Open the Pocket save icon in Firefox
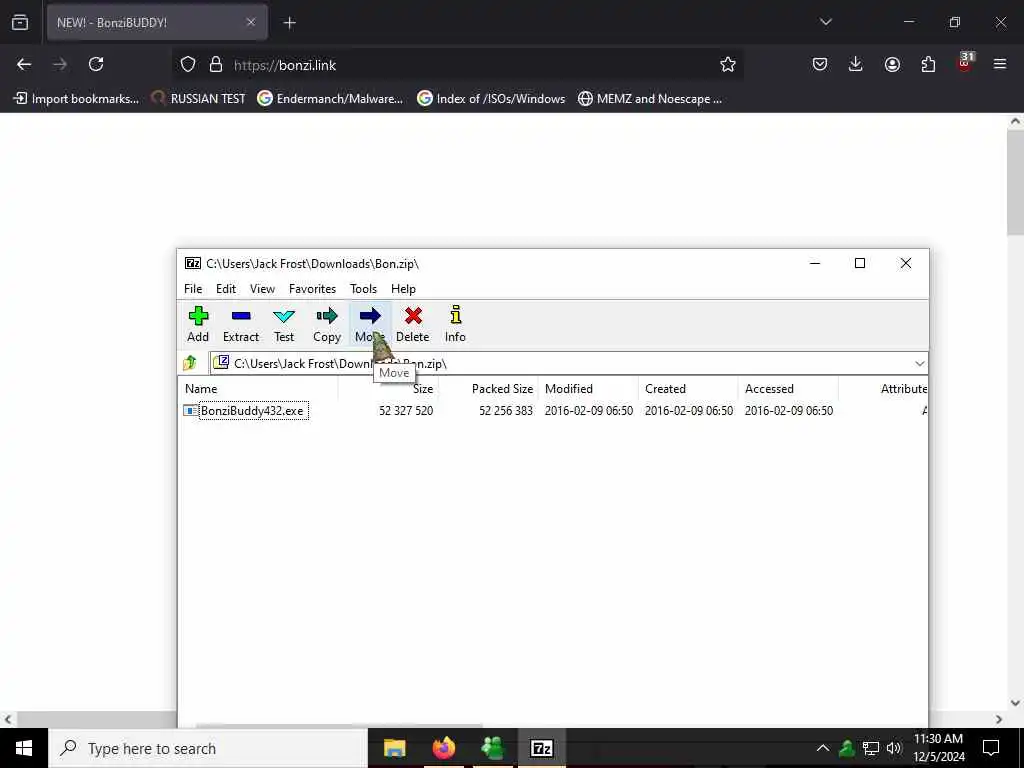Screen dimensions: 1024x768 tap(820, 64)
